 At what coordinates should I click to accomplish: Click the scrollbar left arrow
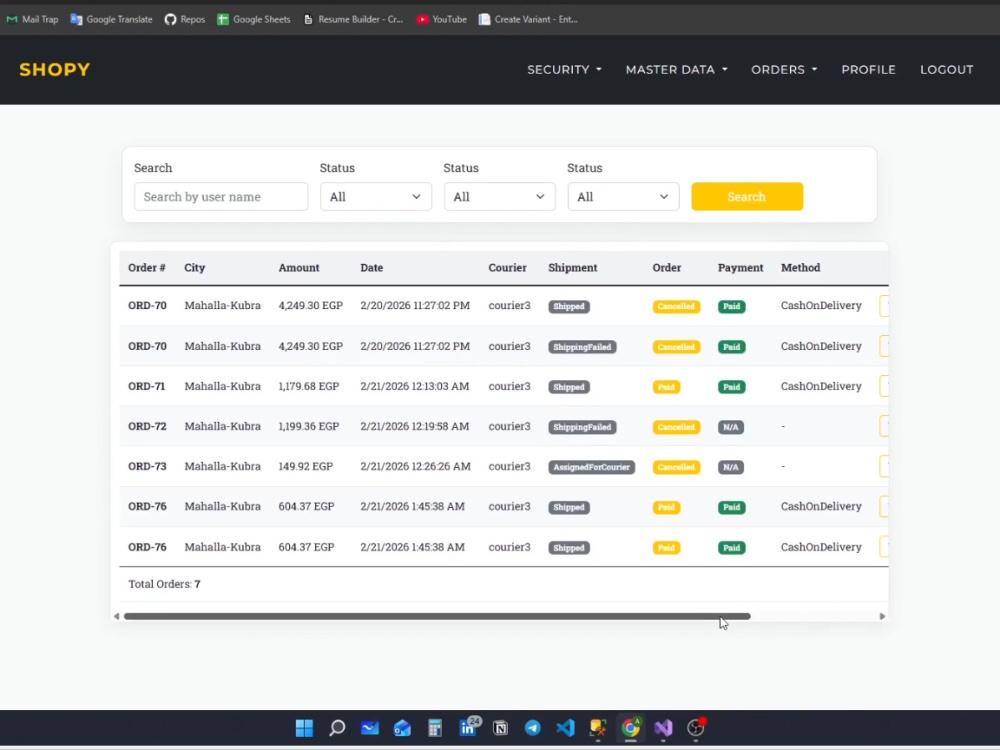coord(116,616)
